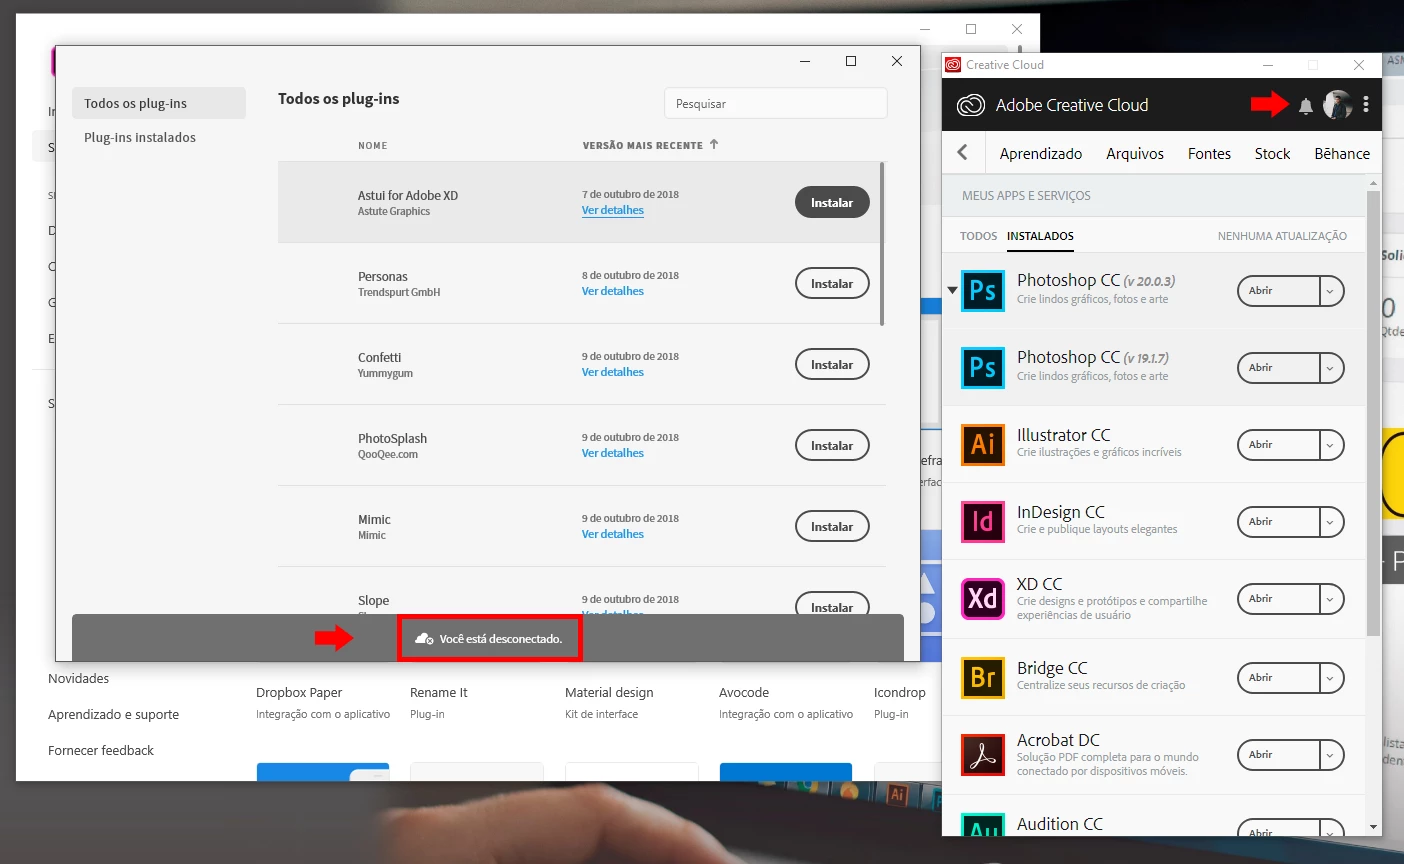
Task: Click the Photoshop CC v20.0.3 app icon
Action: [x=982, y=290]
